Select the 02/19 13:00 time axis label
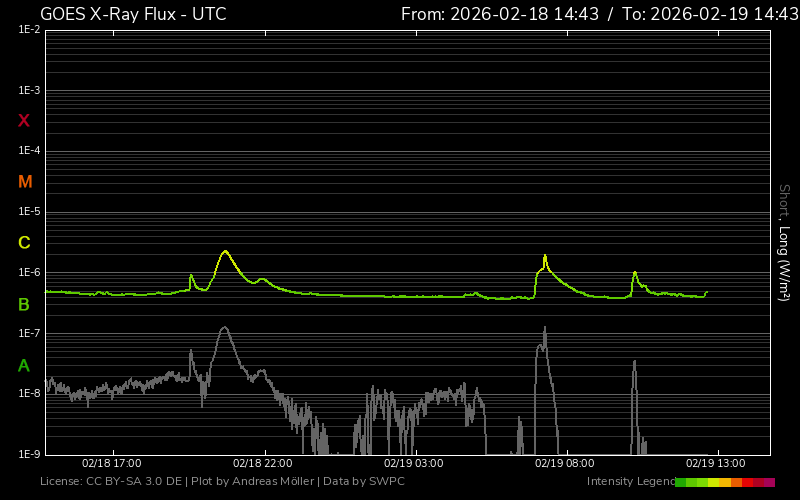The height and width of the screenshot is (500, 800). pyautogui.click(x=715, y=464)
